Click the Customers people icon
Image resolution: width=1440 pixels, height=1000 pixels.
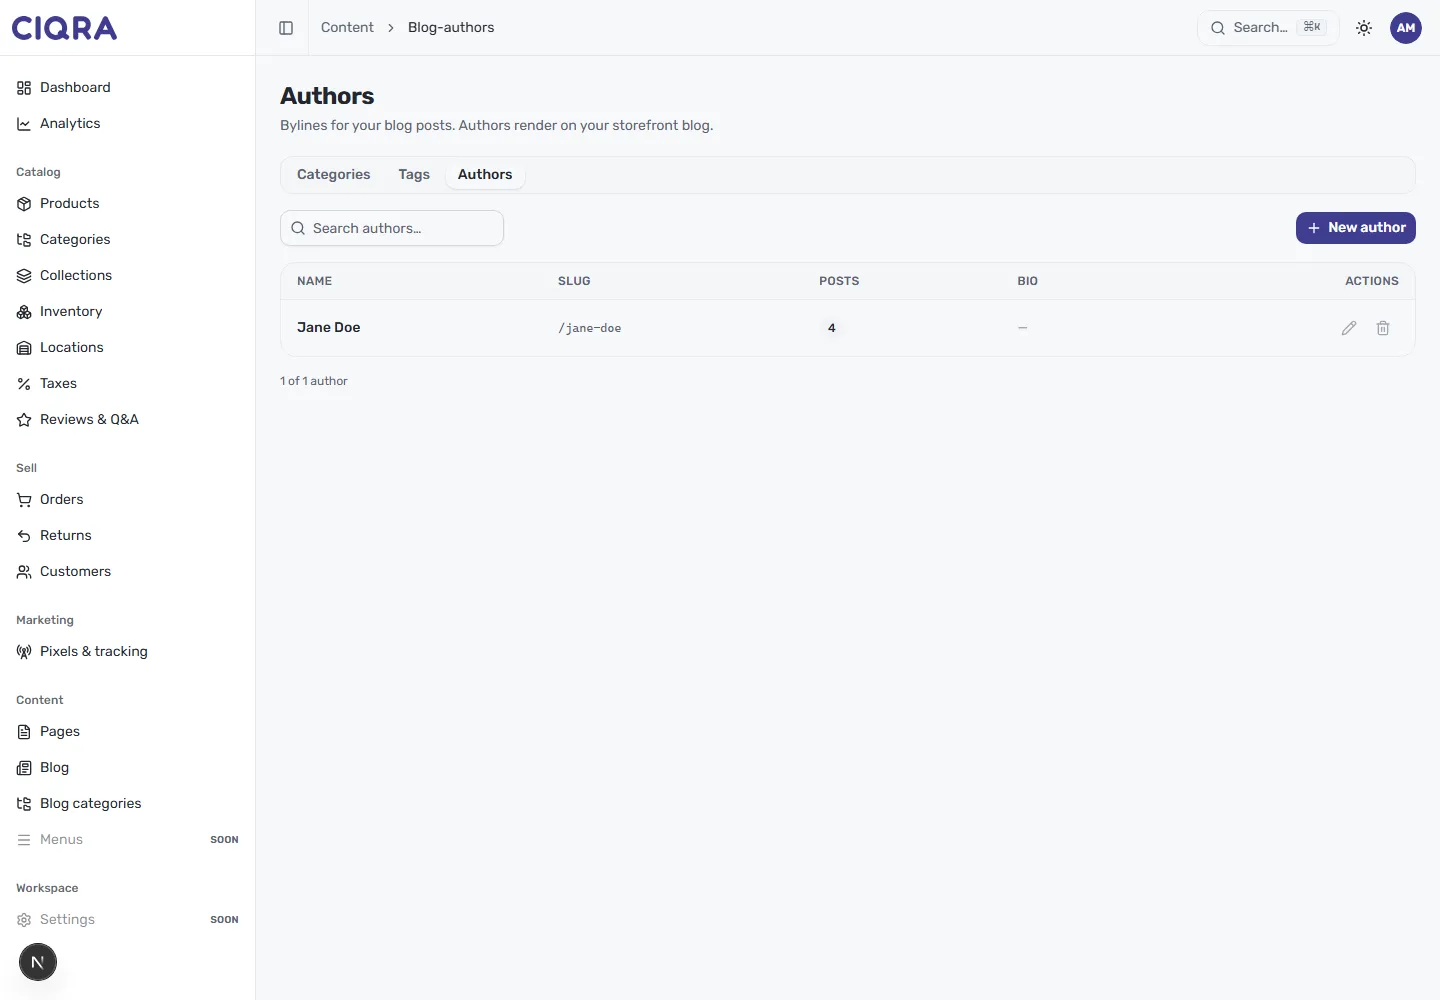24,572
